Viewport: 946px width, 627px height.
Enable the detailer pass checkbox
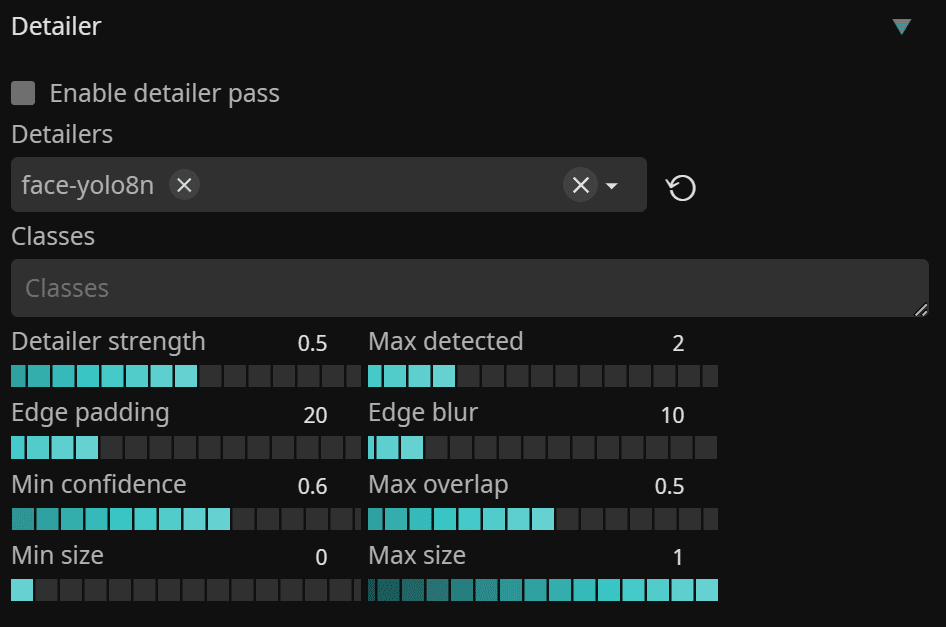click(x=23, y=94)
